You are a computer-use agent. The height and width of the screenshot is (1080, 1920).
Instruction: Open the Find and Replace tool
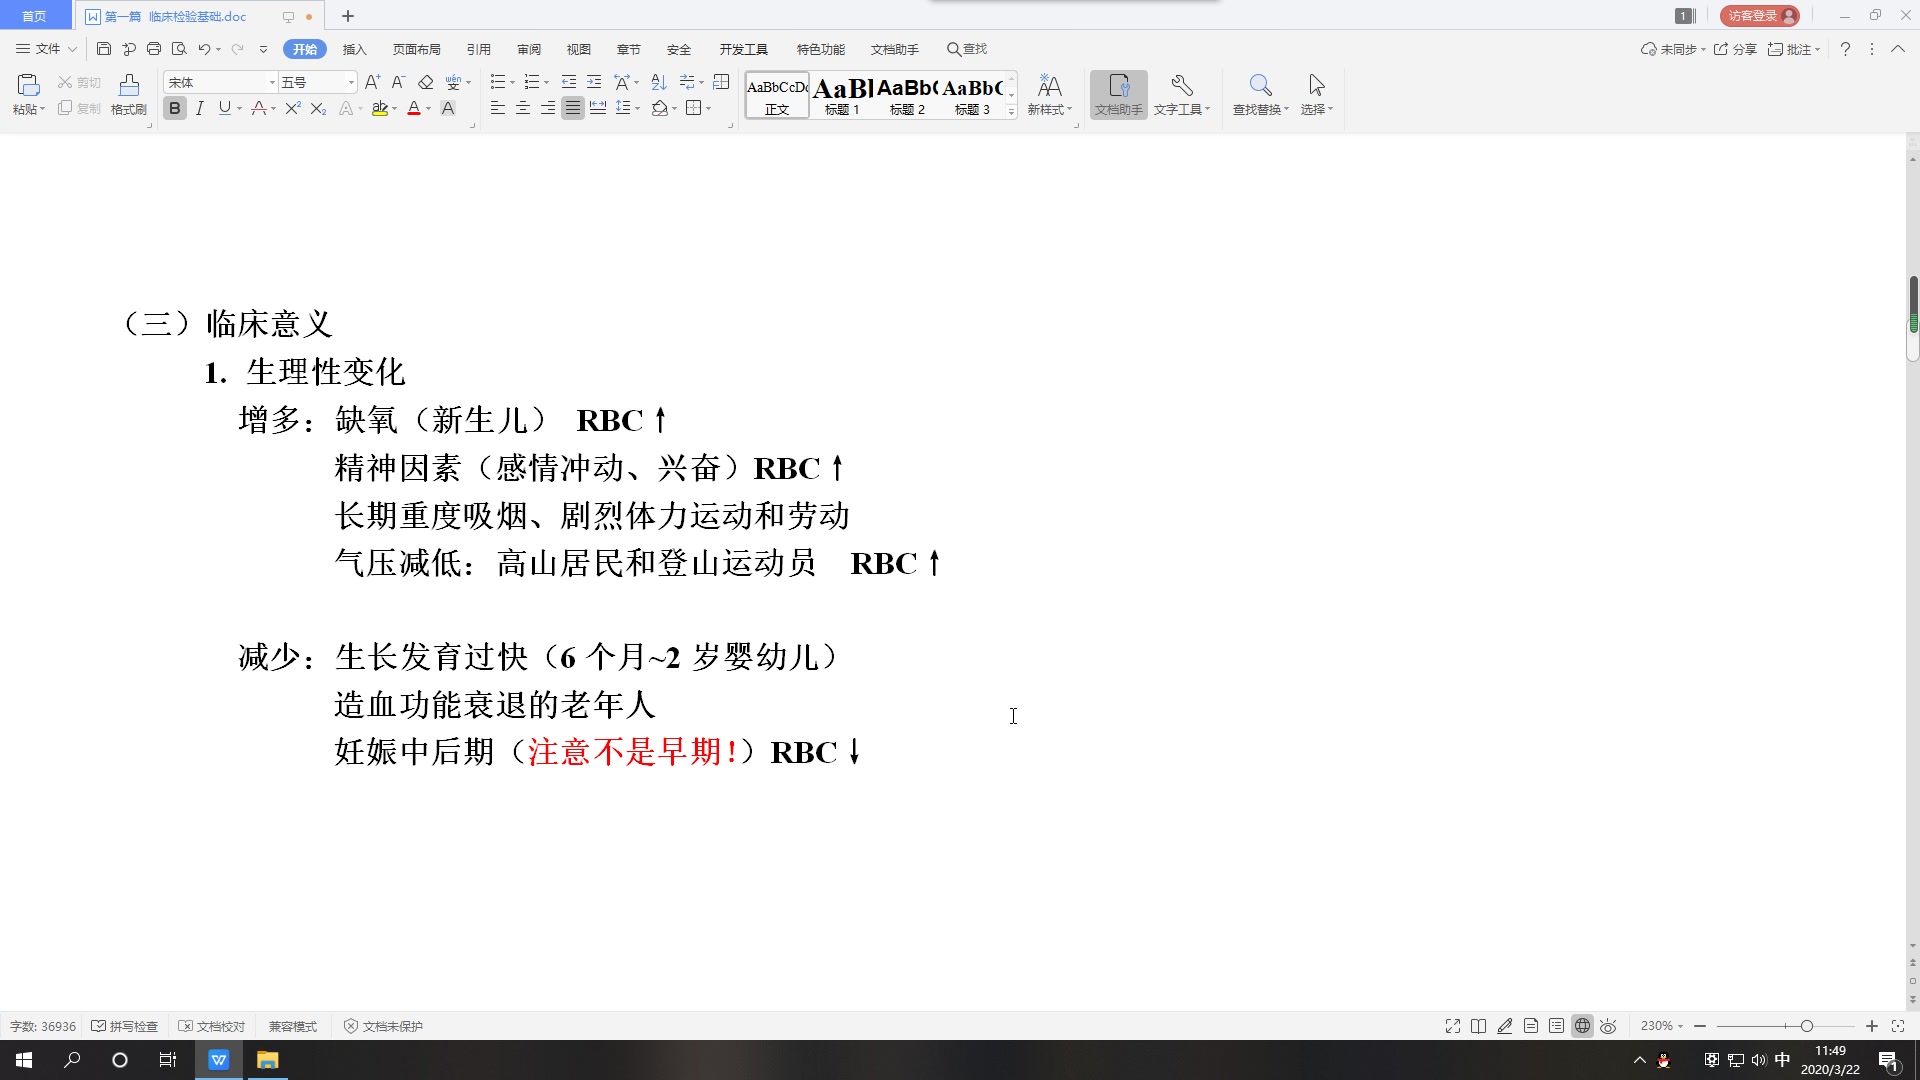pos(1257,92)
